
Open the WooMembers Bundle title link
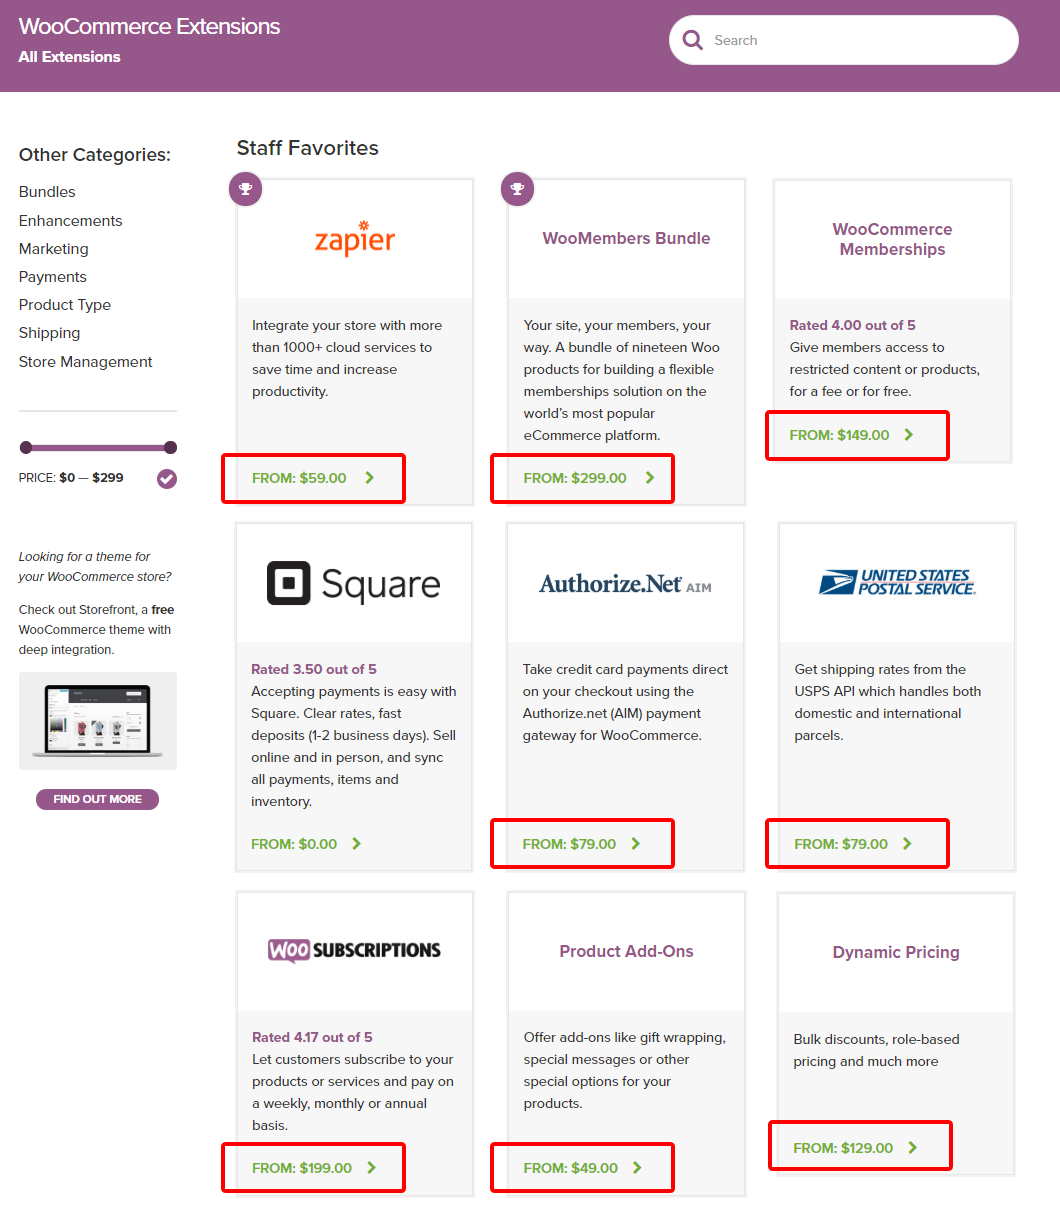point(626,239)
